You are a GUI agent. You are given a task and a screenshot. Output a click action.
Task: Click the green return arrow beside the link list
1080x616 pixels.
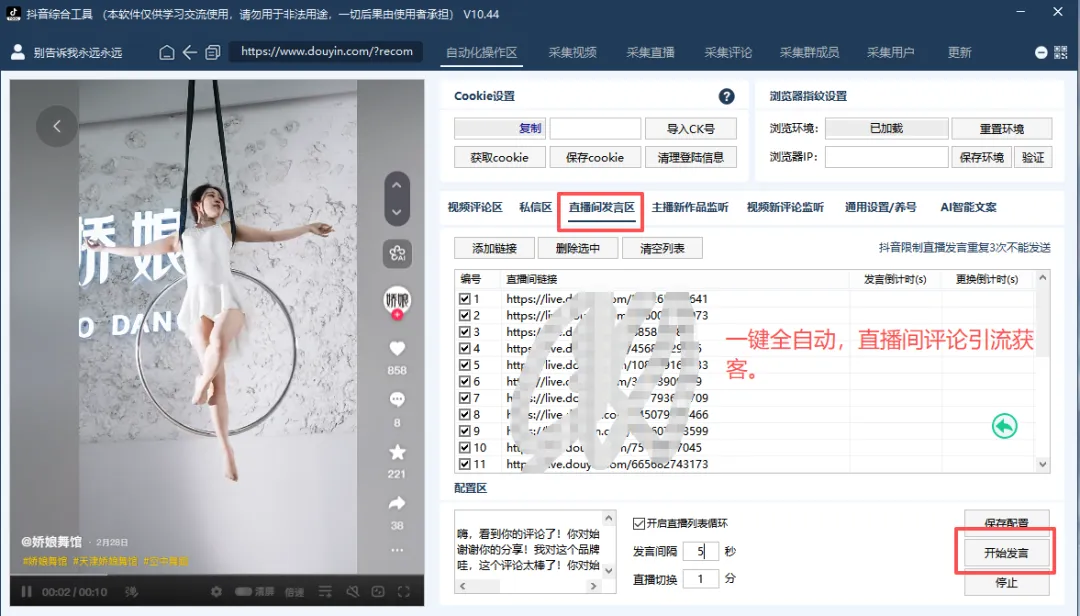1004,425
